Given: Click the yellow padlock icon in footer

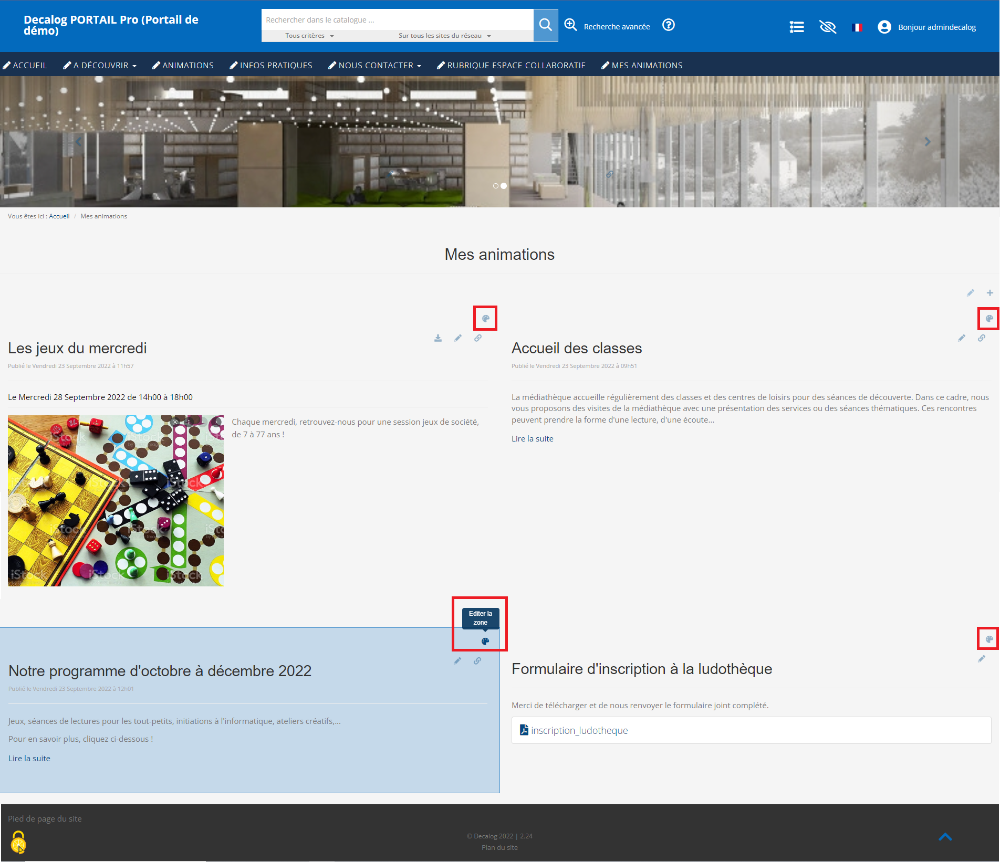Looking at the screenshot, I should coord(18,842).
